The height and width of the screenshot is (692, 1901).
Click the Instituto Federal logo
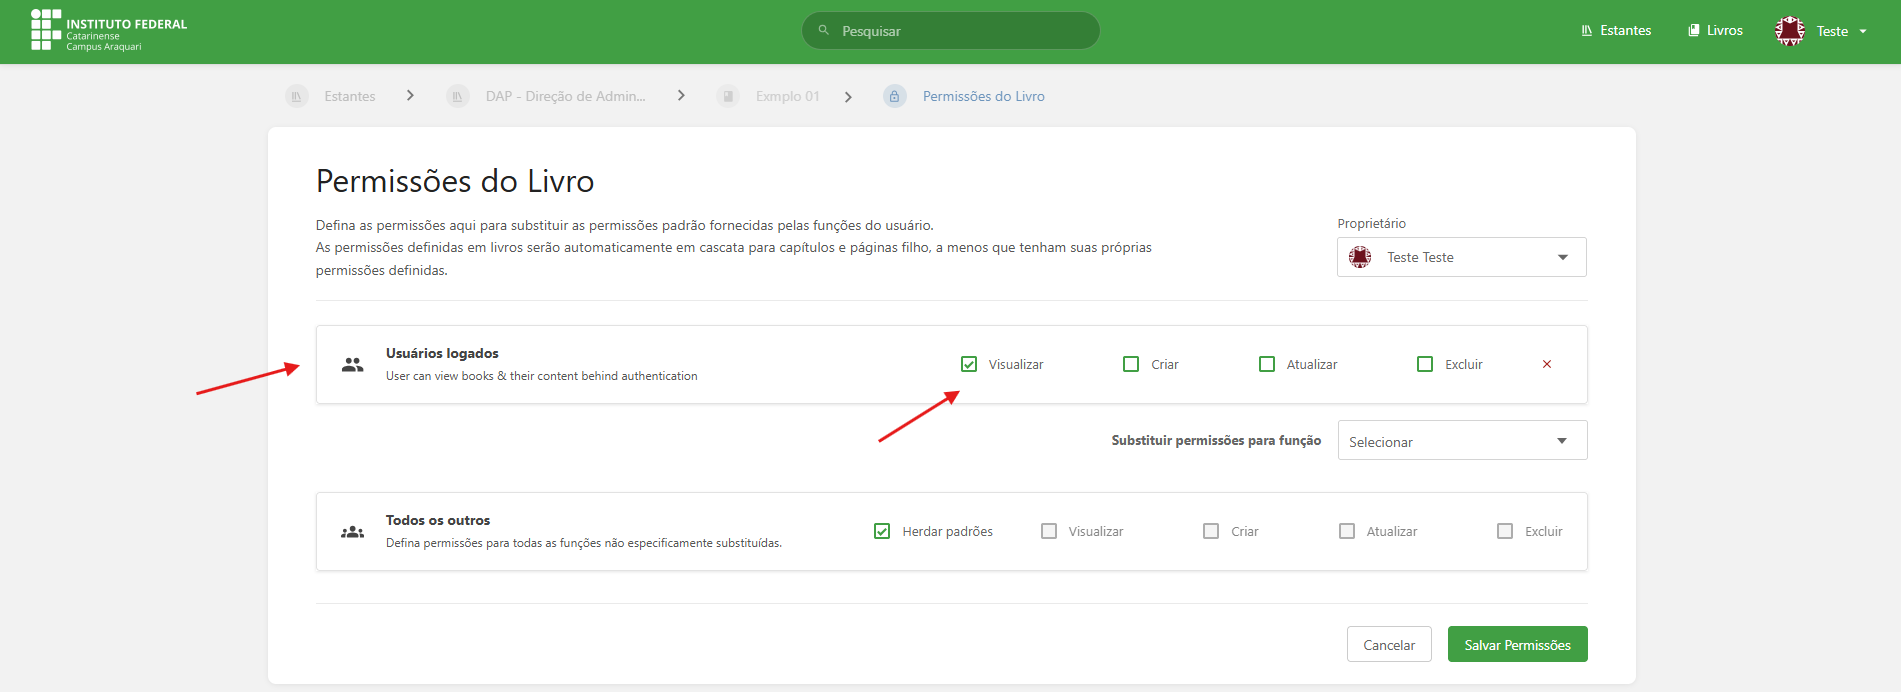tap(108, 31)
